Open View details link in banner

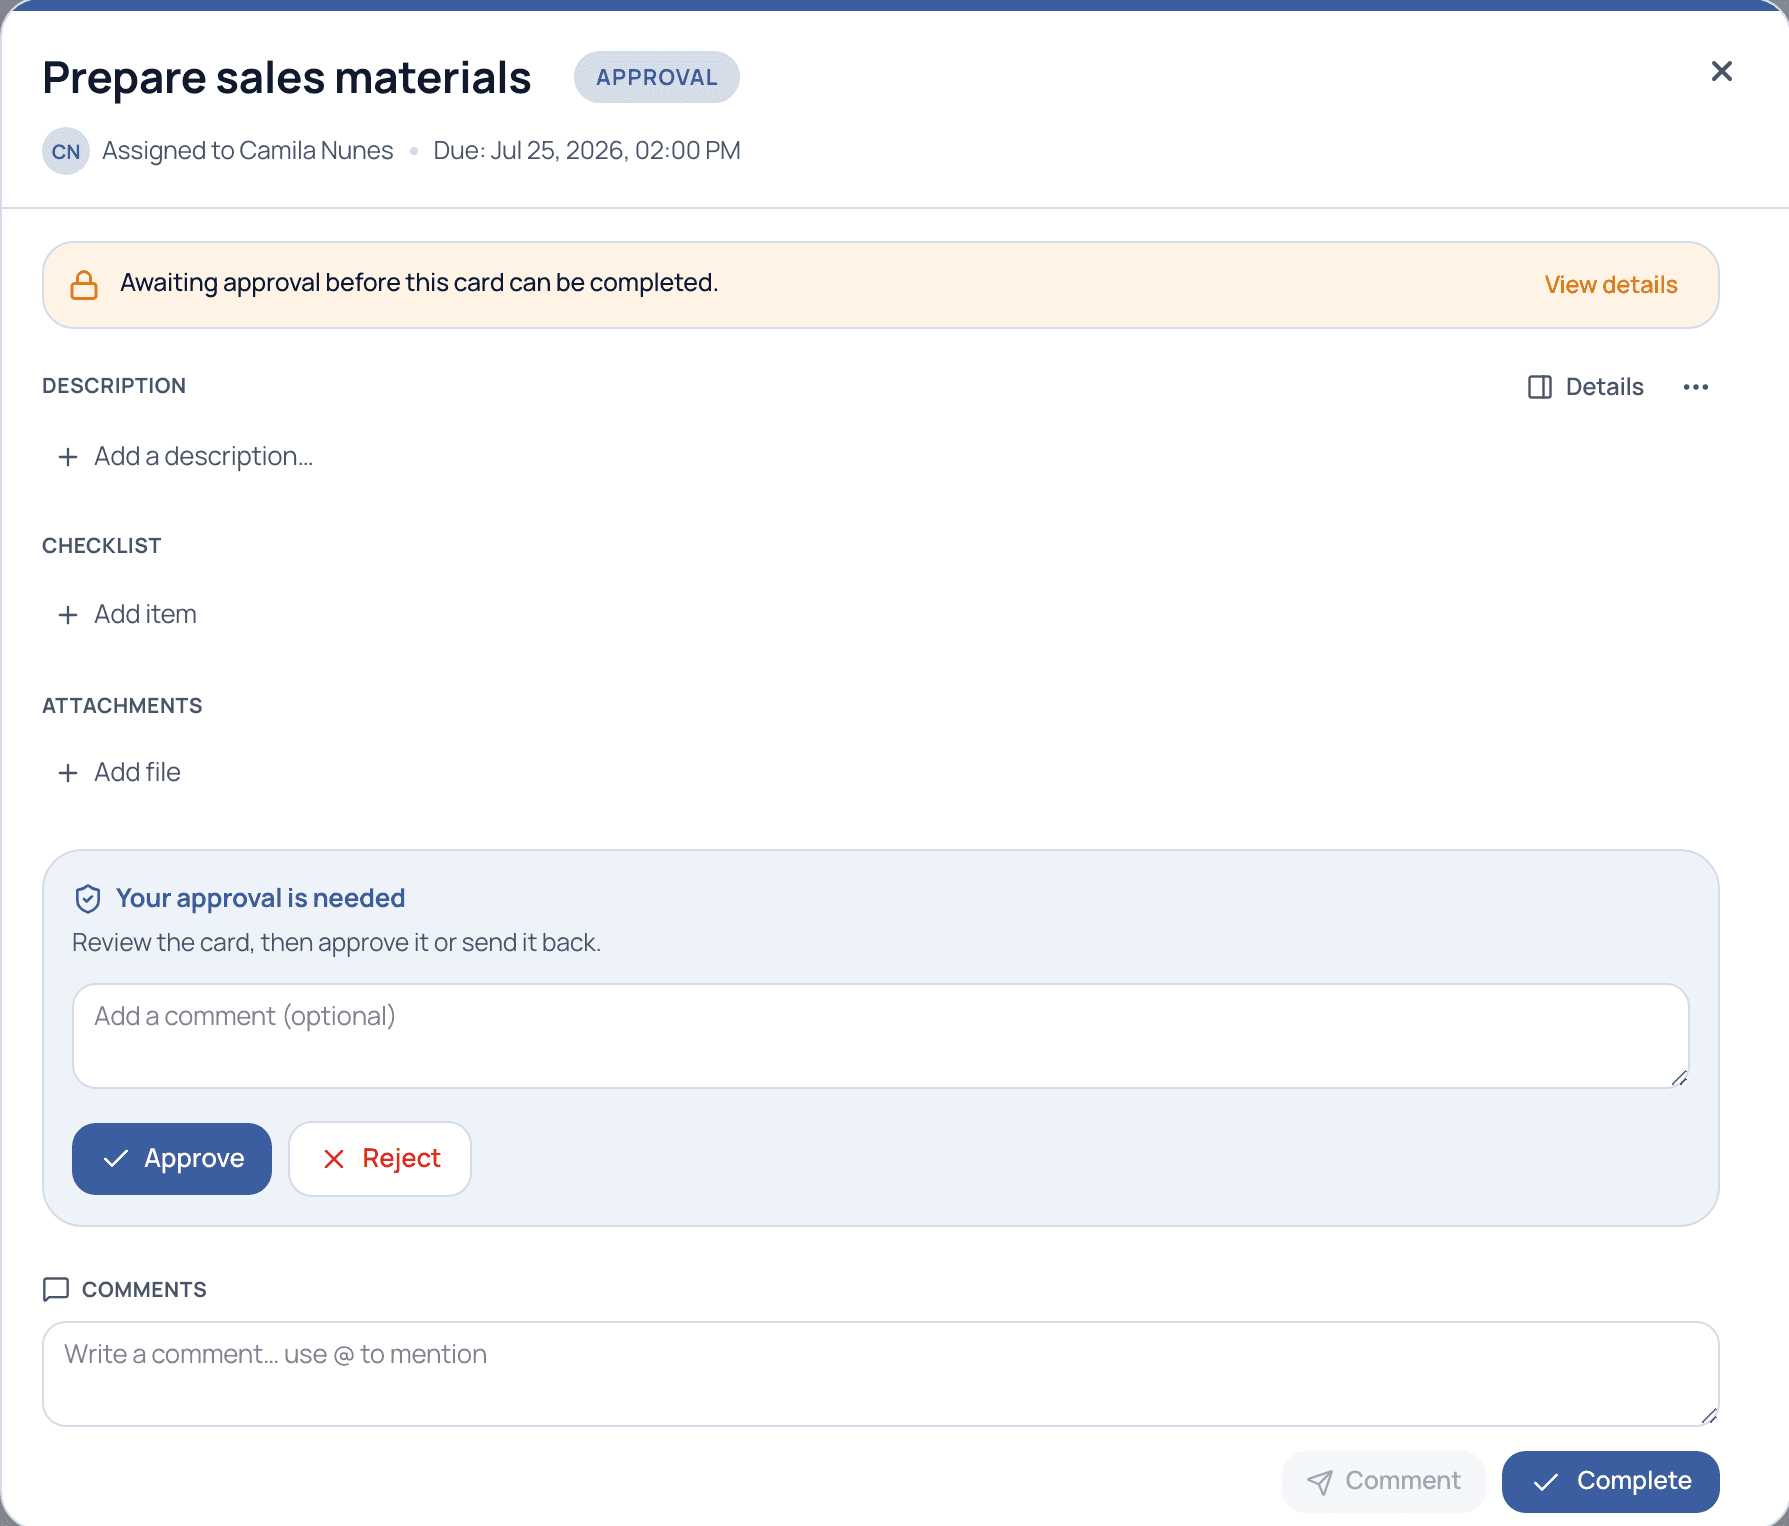1610,285
